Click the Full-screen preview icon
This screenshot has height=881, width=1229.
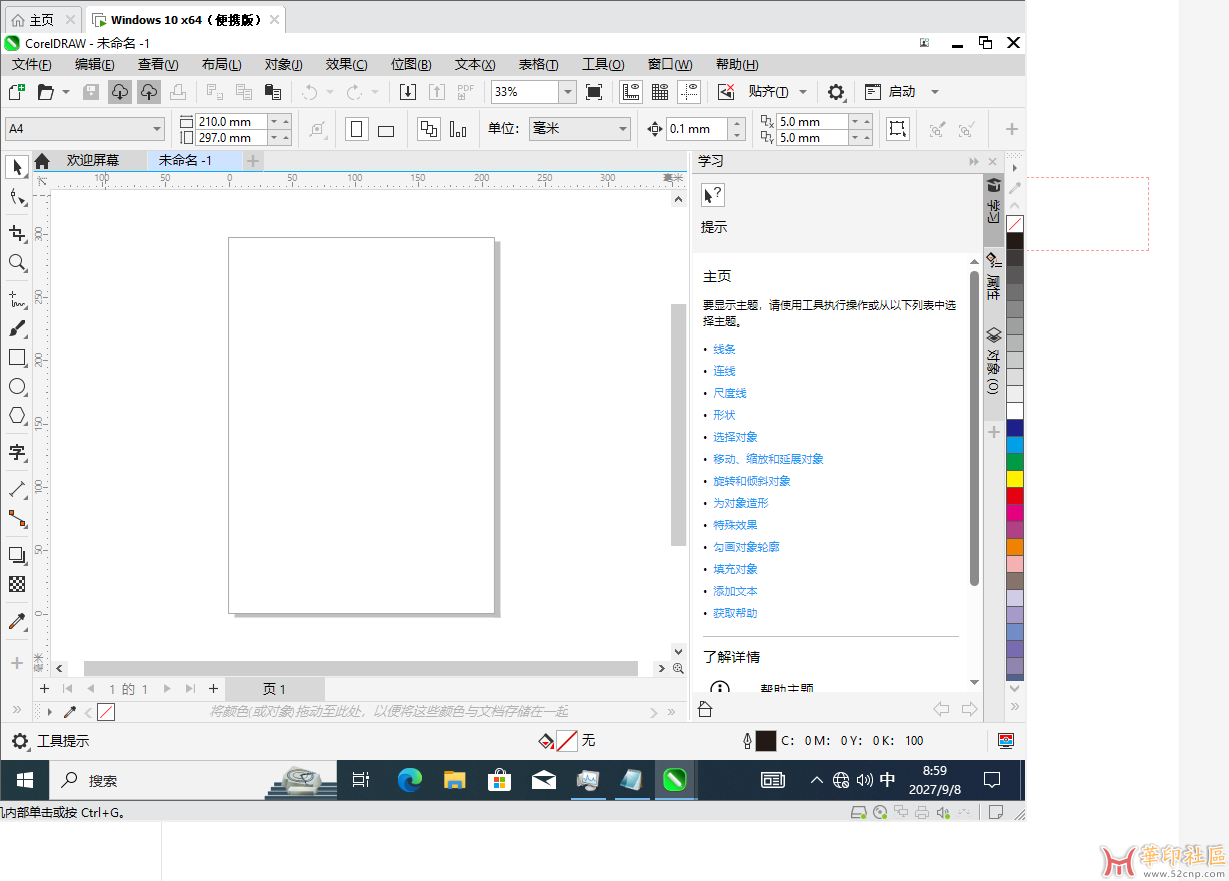point(594,92)
